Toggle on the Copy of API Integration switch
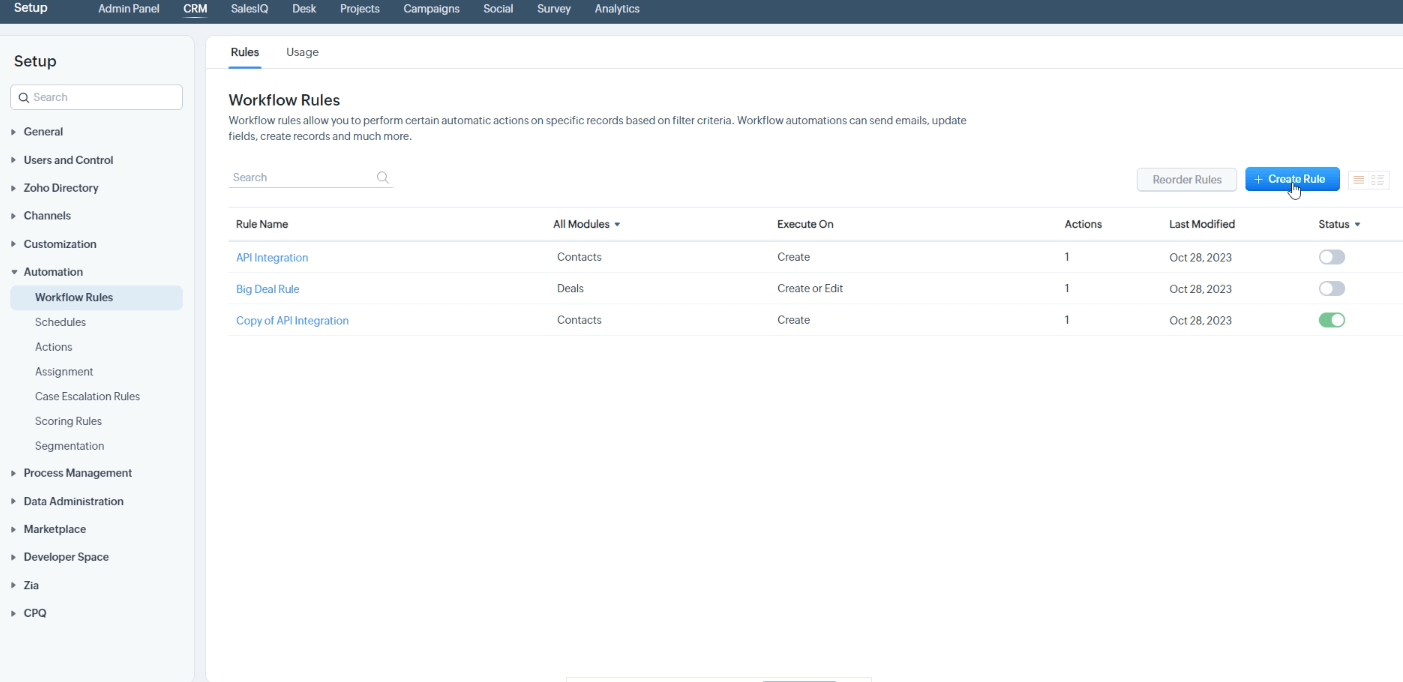Viewport: 1403px width, 682px height. point(1332,320)
